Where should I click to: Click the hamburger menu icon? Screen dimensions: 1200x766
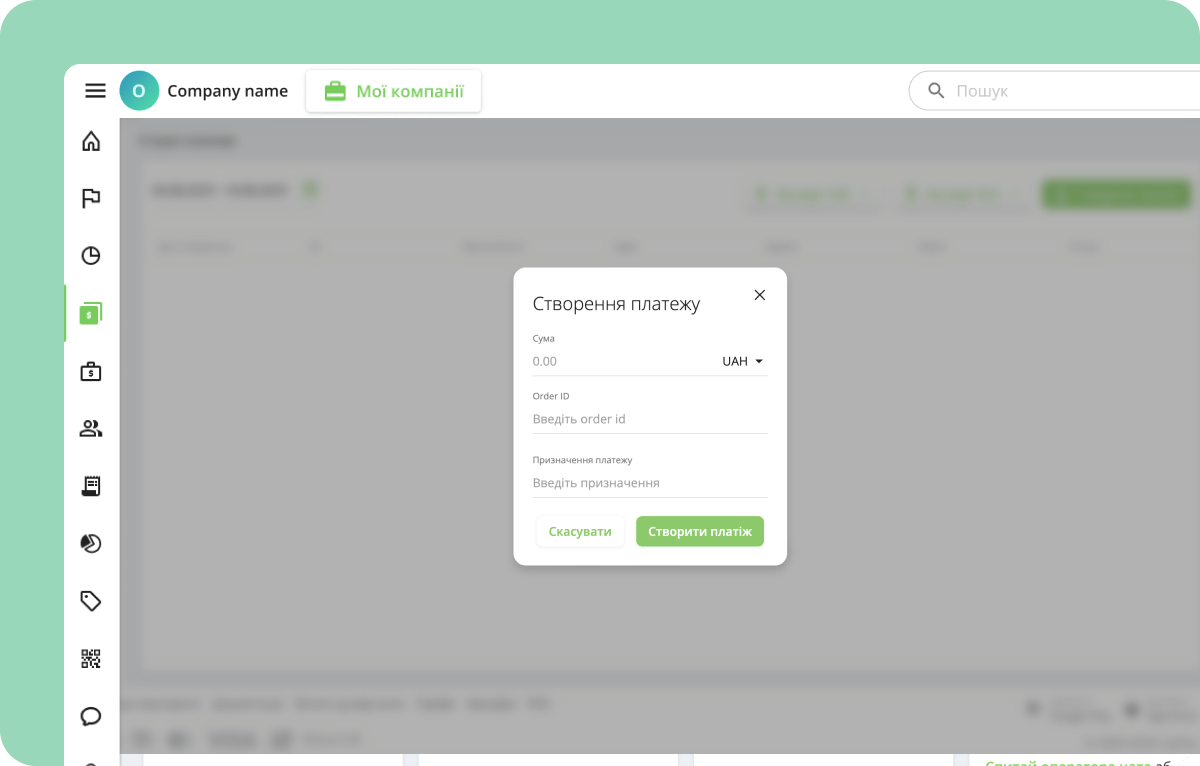click(x=95, y=90)
